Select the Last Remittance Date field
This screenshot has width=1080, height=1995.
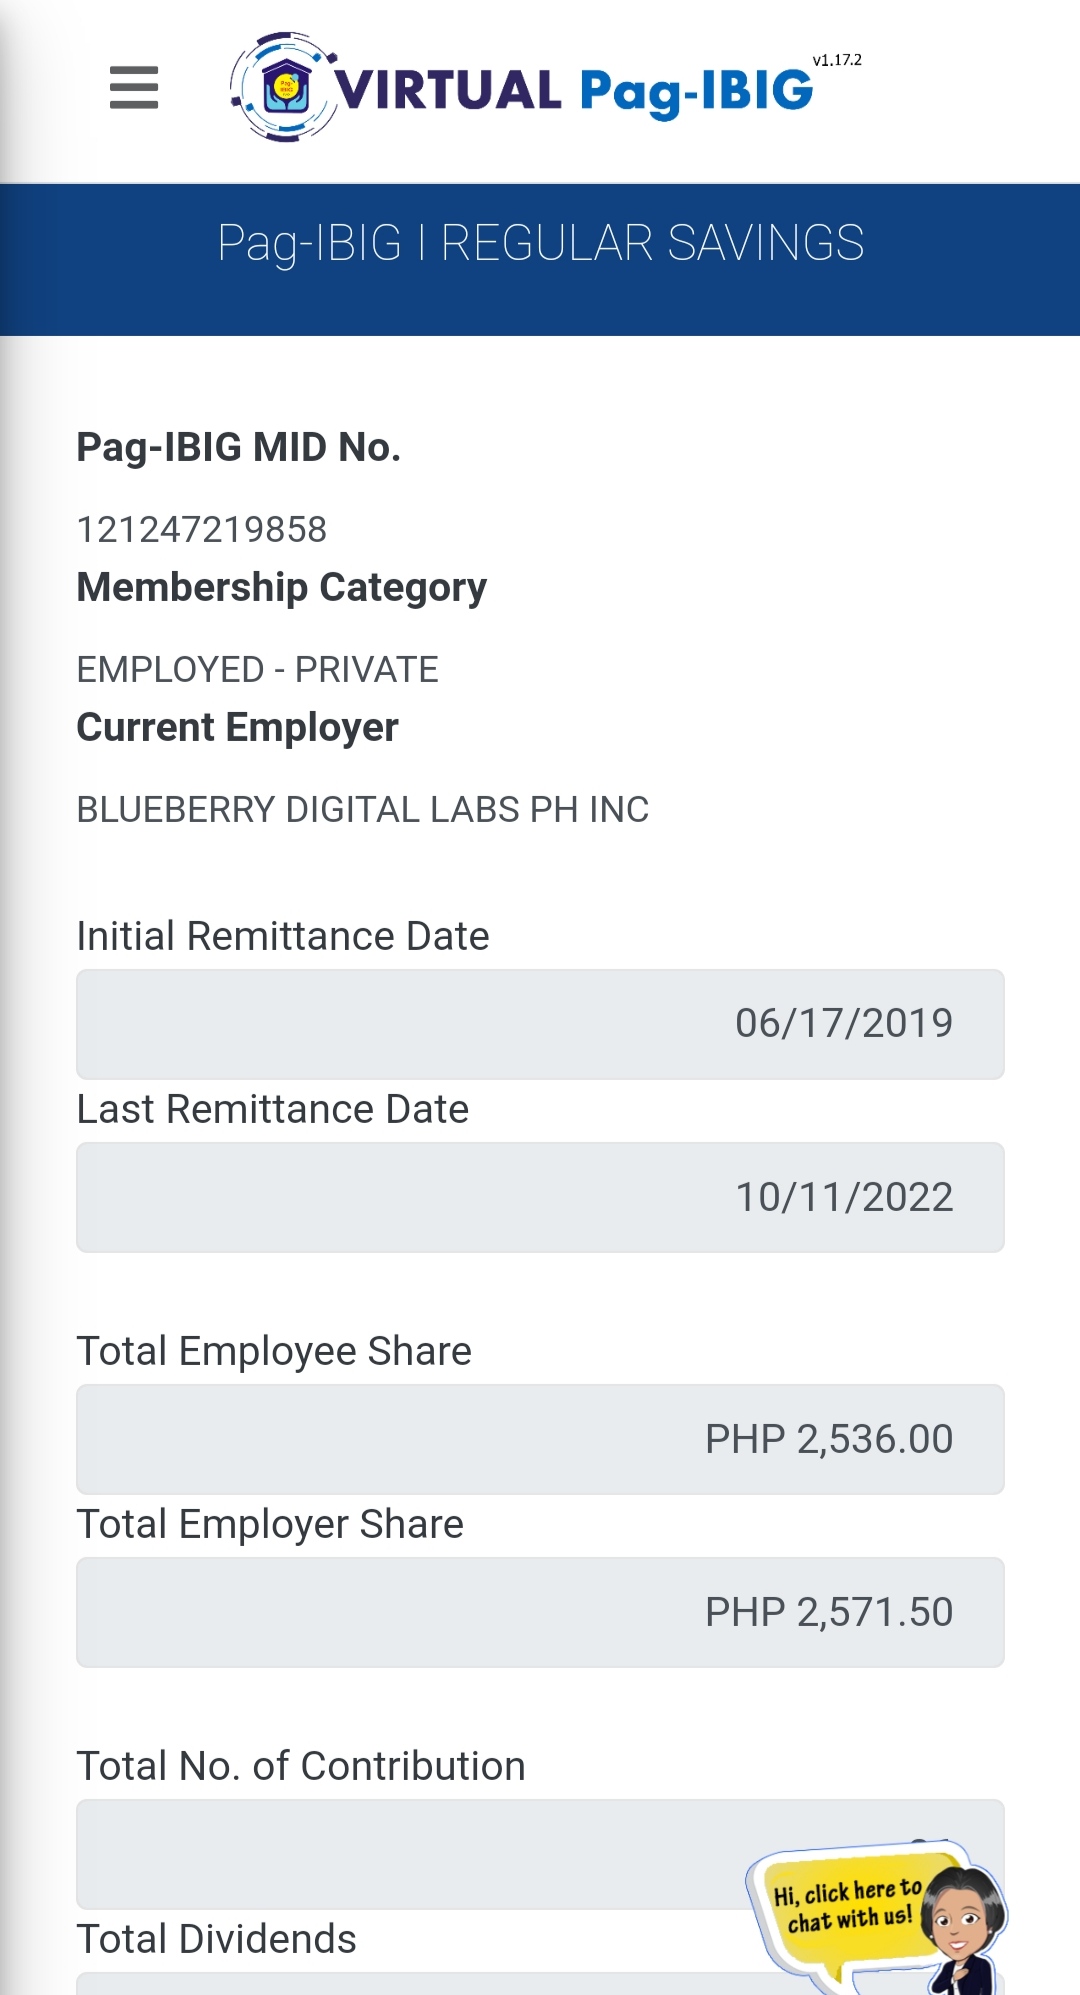[x=540, y=1197]
